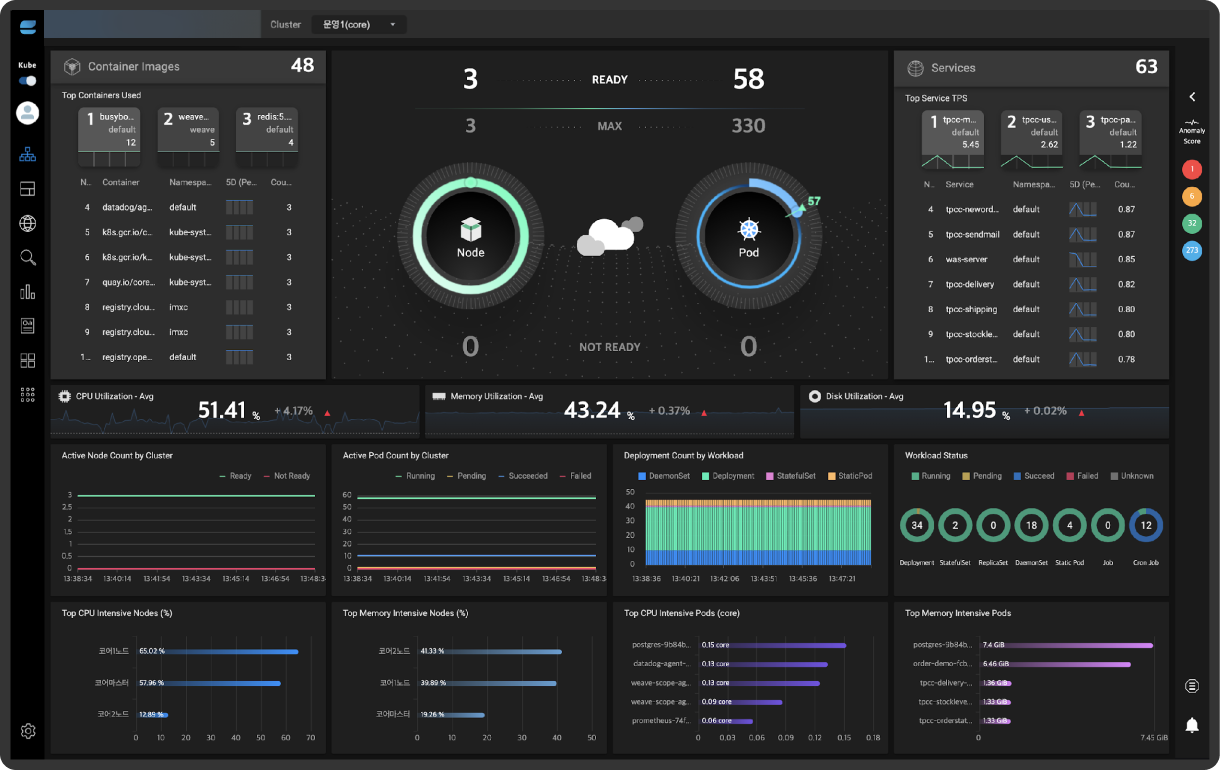
Task: Open the layout panel sidebar icon
Action: 27,189
